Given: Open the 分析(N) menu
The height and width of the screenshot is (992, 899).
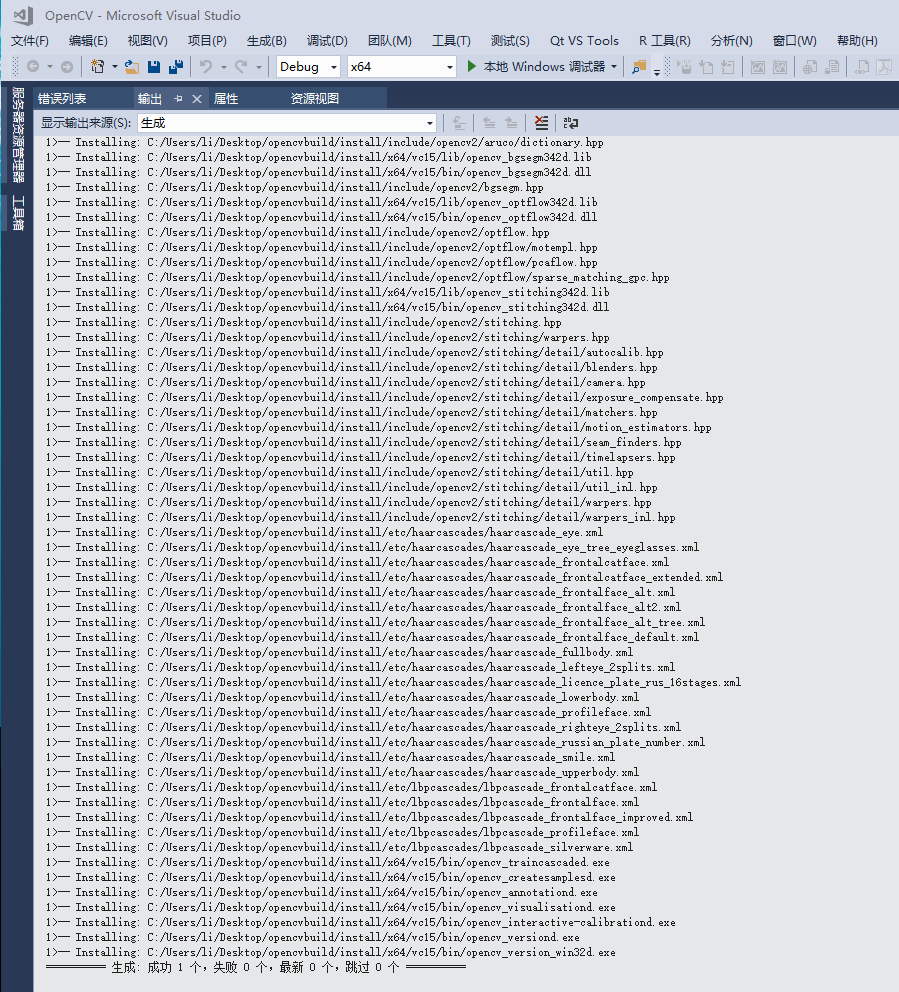Looking at the screenshot, I should click(x=731, y=40).
